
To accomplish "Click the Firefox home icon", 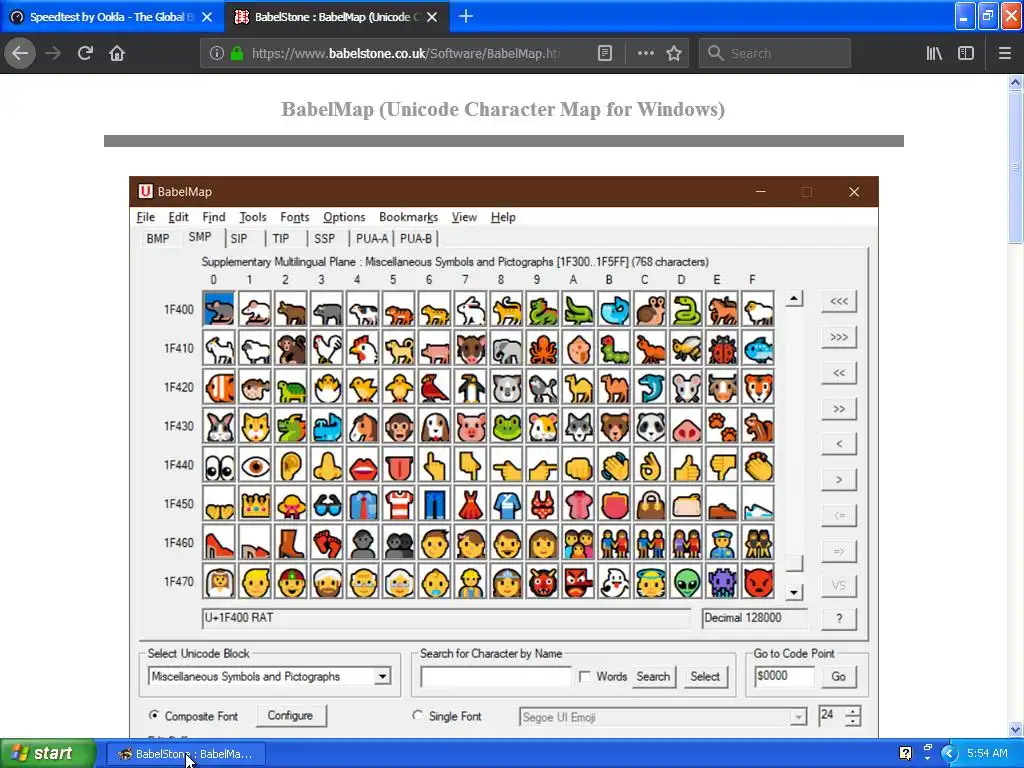I will (117, 53).
